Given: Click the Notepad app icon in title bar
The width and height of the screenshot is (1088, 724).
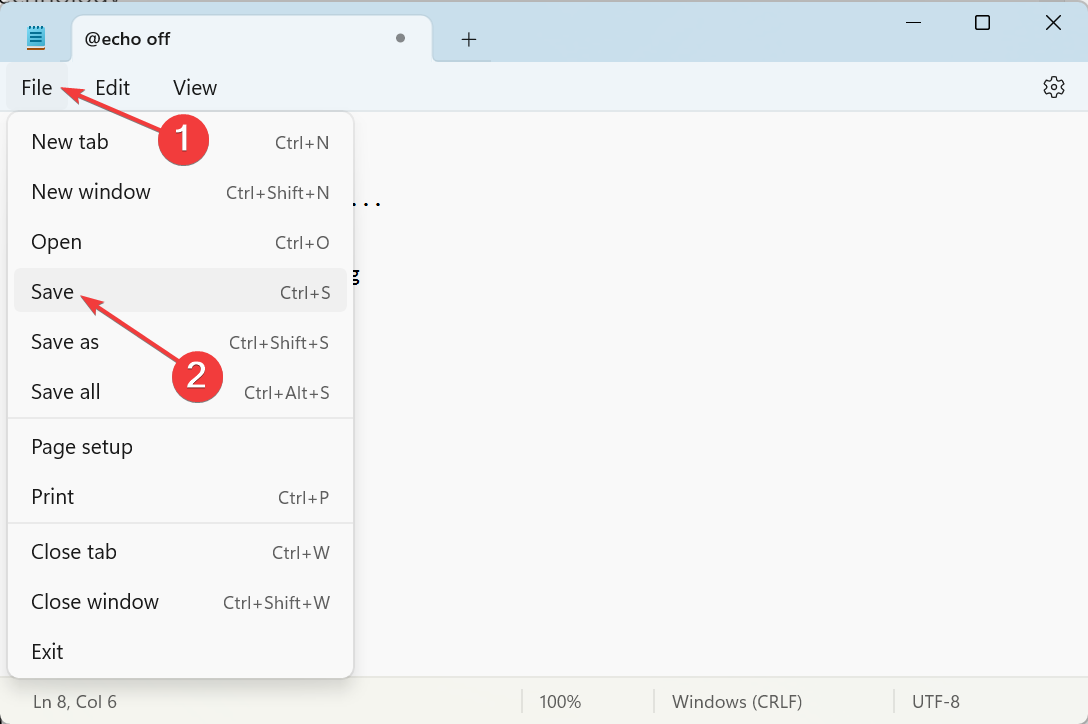Looking at the screenshot, I should click(37, 38).
